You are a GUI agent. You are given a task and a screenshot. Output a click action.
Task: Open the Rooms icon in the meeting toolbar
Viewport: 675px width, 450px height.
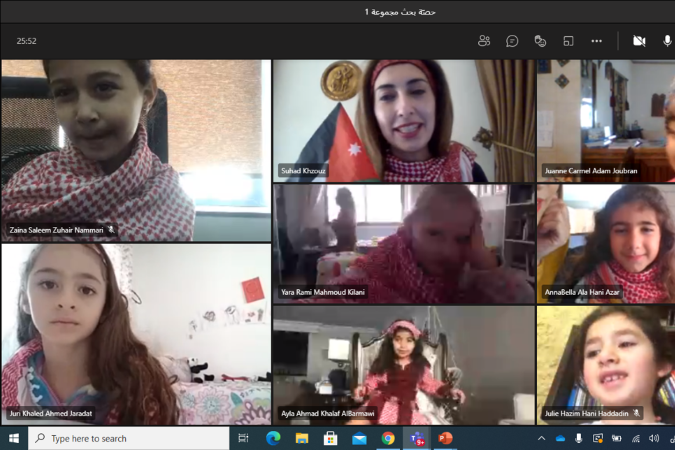click(x=568, y=41)
